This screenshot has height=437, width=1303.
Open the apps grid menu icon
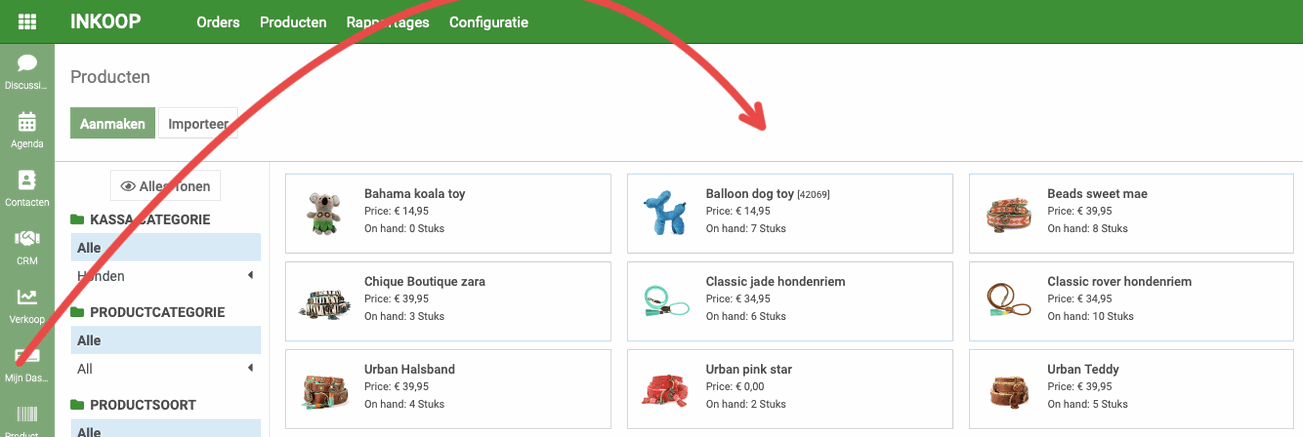pyautogui.click(x=27, y=22)
